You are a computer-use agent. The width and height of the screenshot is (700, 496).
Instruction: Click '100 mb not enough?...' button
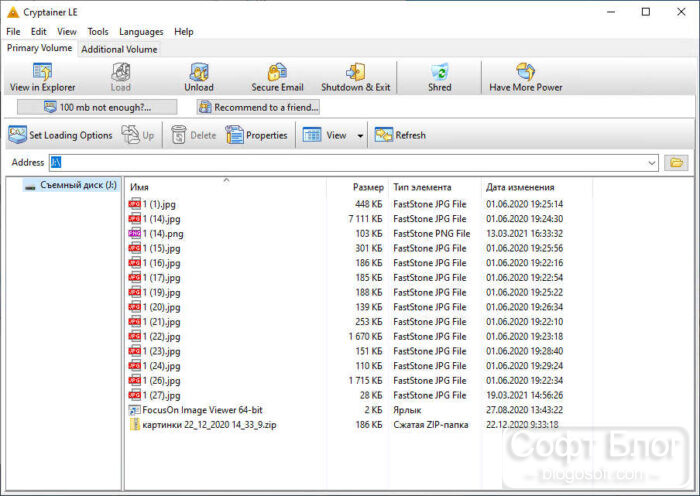pyautogui.click(x=97, y=107)
